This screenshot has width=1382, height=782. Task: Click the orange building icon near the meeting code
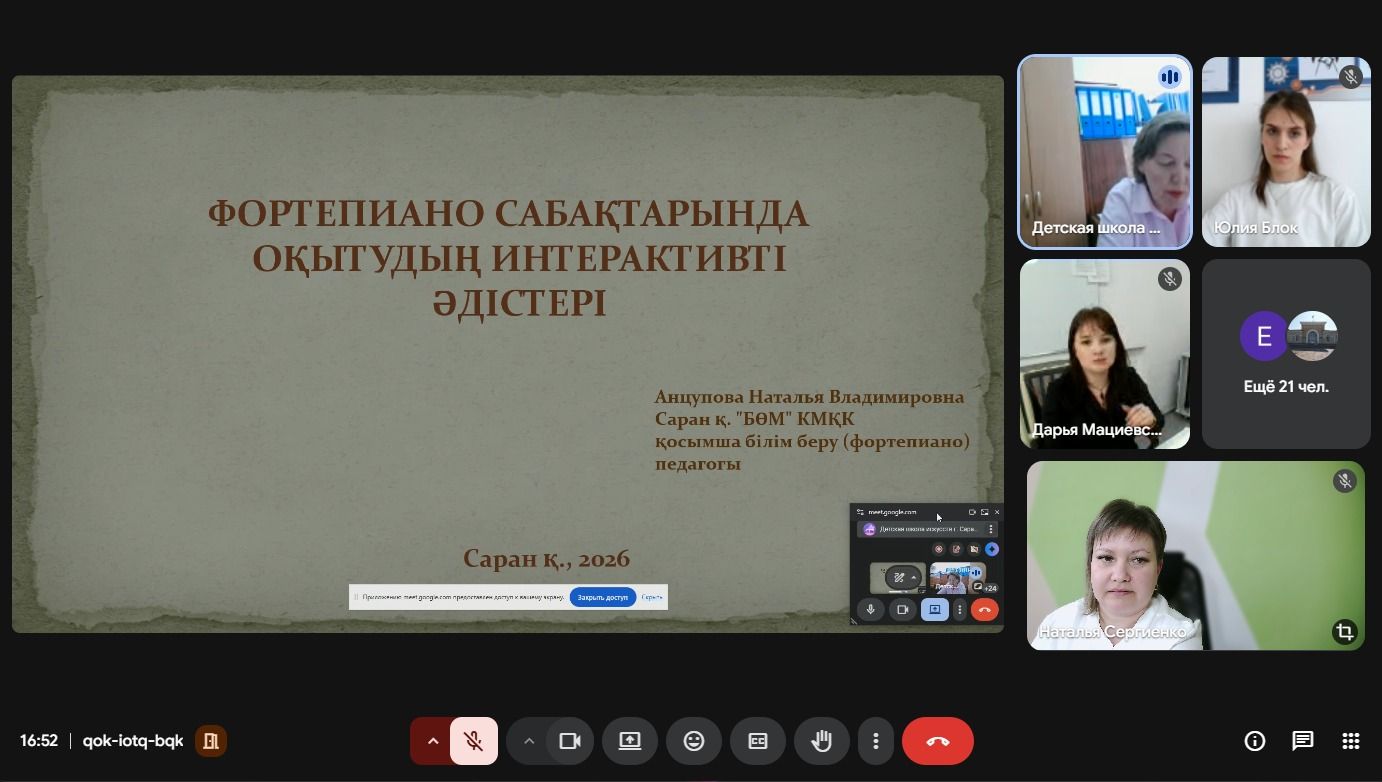(x=211, y=741)
